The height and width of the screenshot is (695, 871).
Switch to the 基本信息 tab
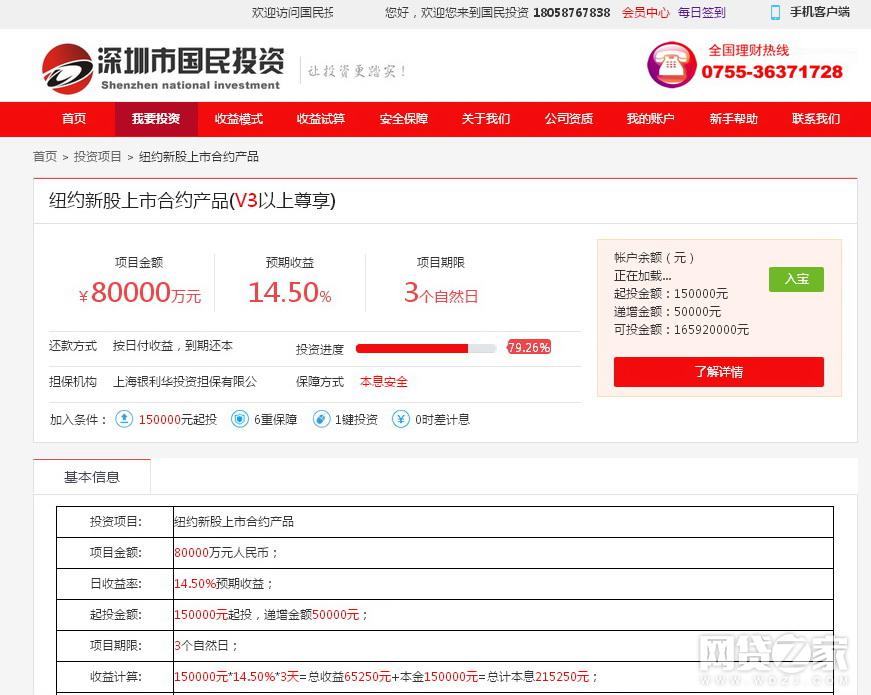tap(92, 477)
